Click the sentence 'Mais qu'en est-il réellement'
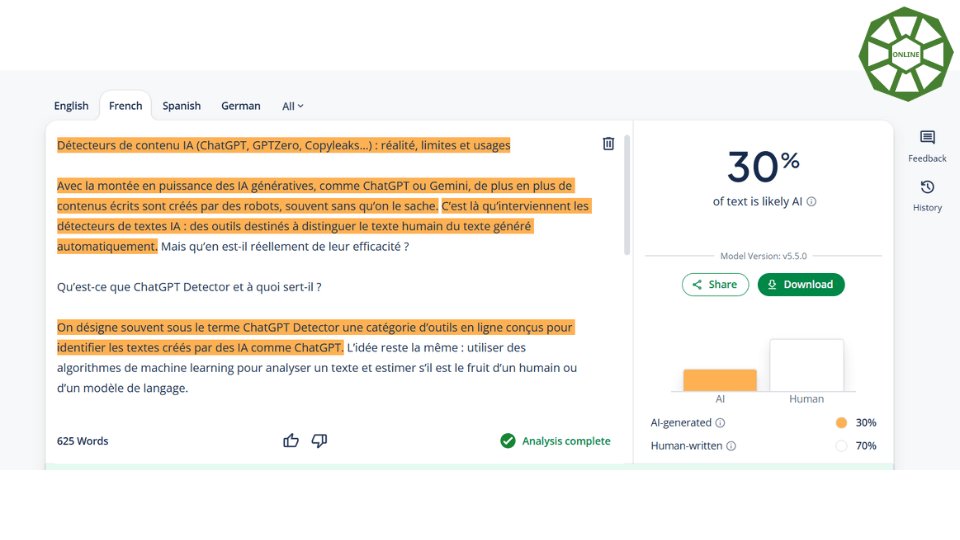 point(285,246)
